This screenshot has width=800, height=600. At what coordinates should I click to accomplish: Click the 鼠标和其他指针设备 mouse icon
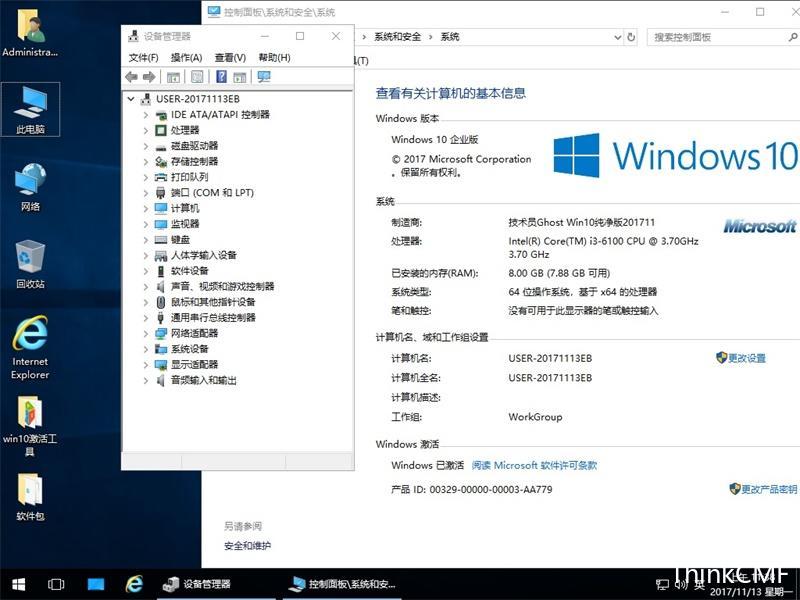161,302
